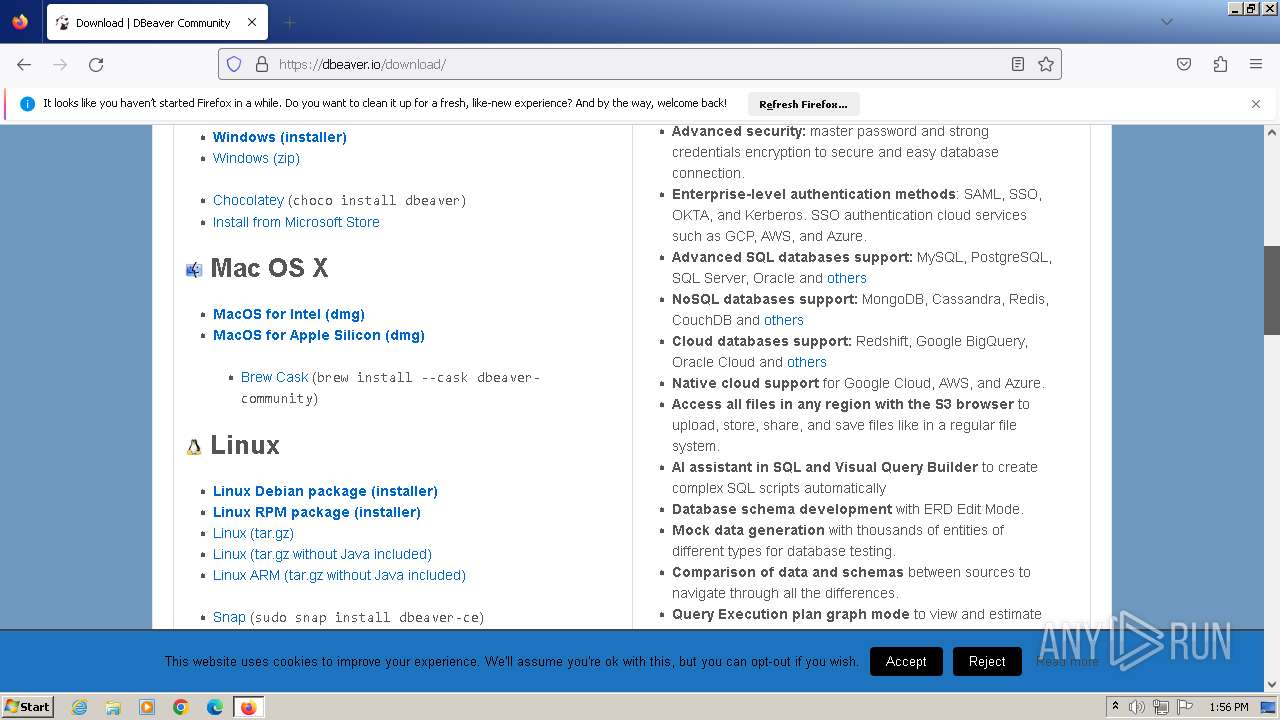
Task: Open the Windows Start button
Action: point(28,707)
